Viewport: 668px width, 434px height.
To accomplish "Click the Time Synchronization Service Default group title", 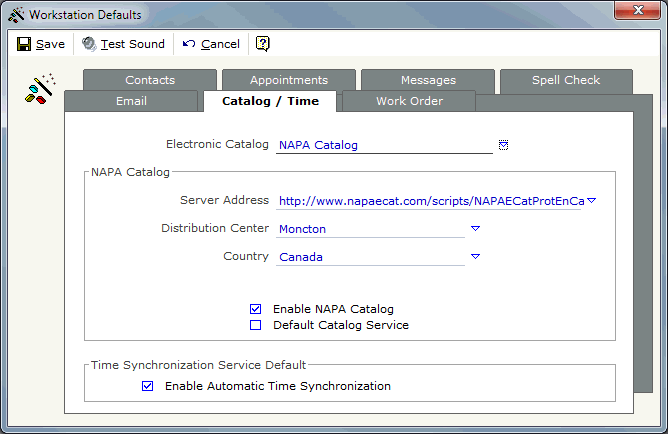I will 199,365.
